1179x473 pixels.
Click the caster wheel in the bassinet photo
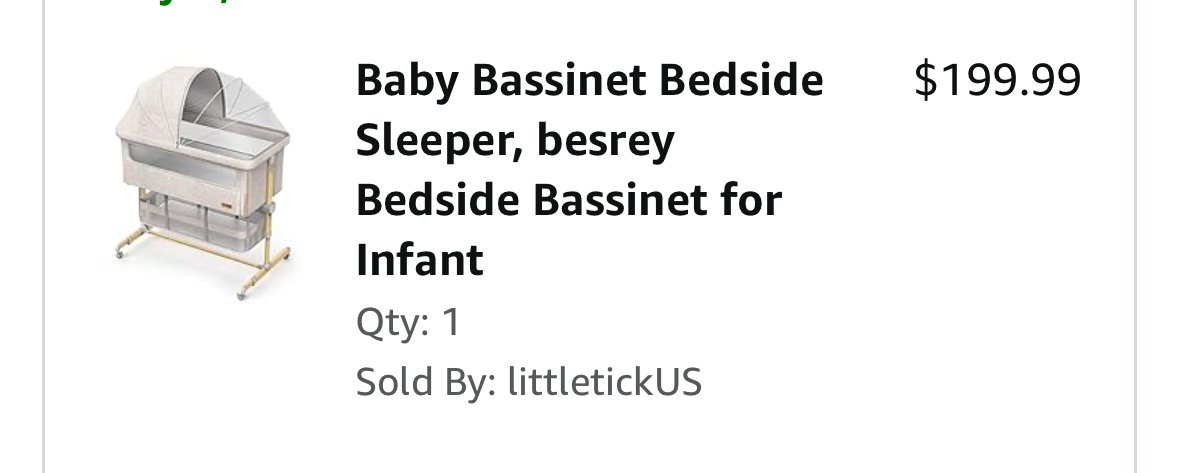[242, 295]
